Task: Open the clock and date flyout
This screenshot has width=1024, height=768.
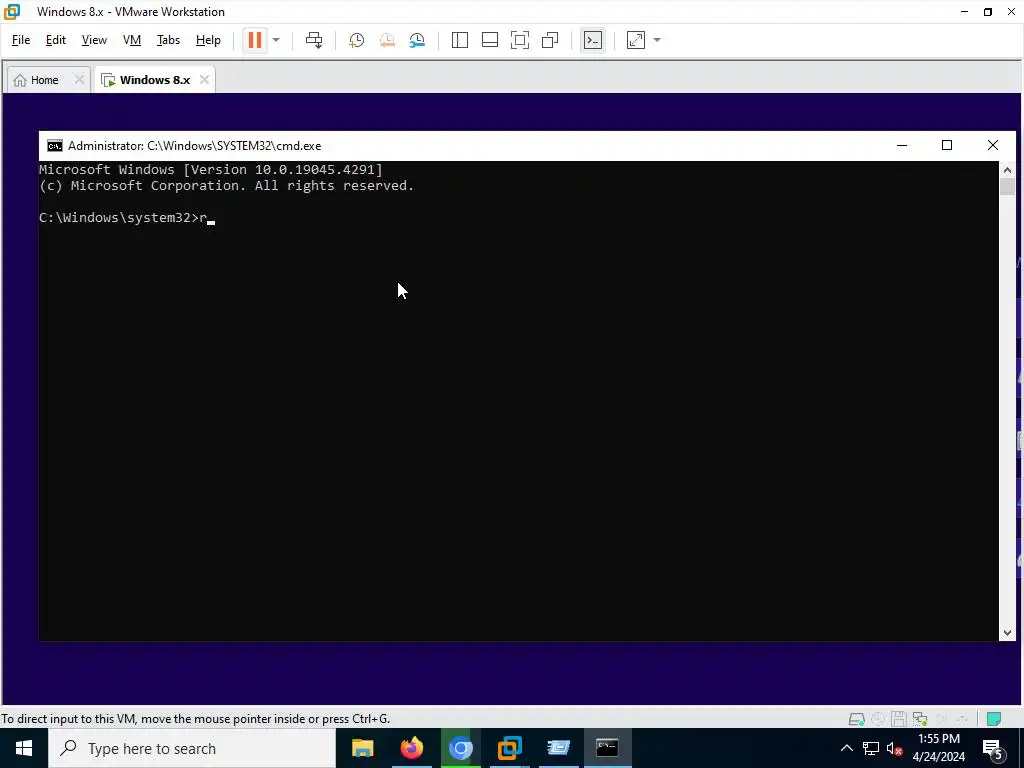Action: (x=939, y=748)
